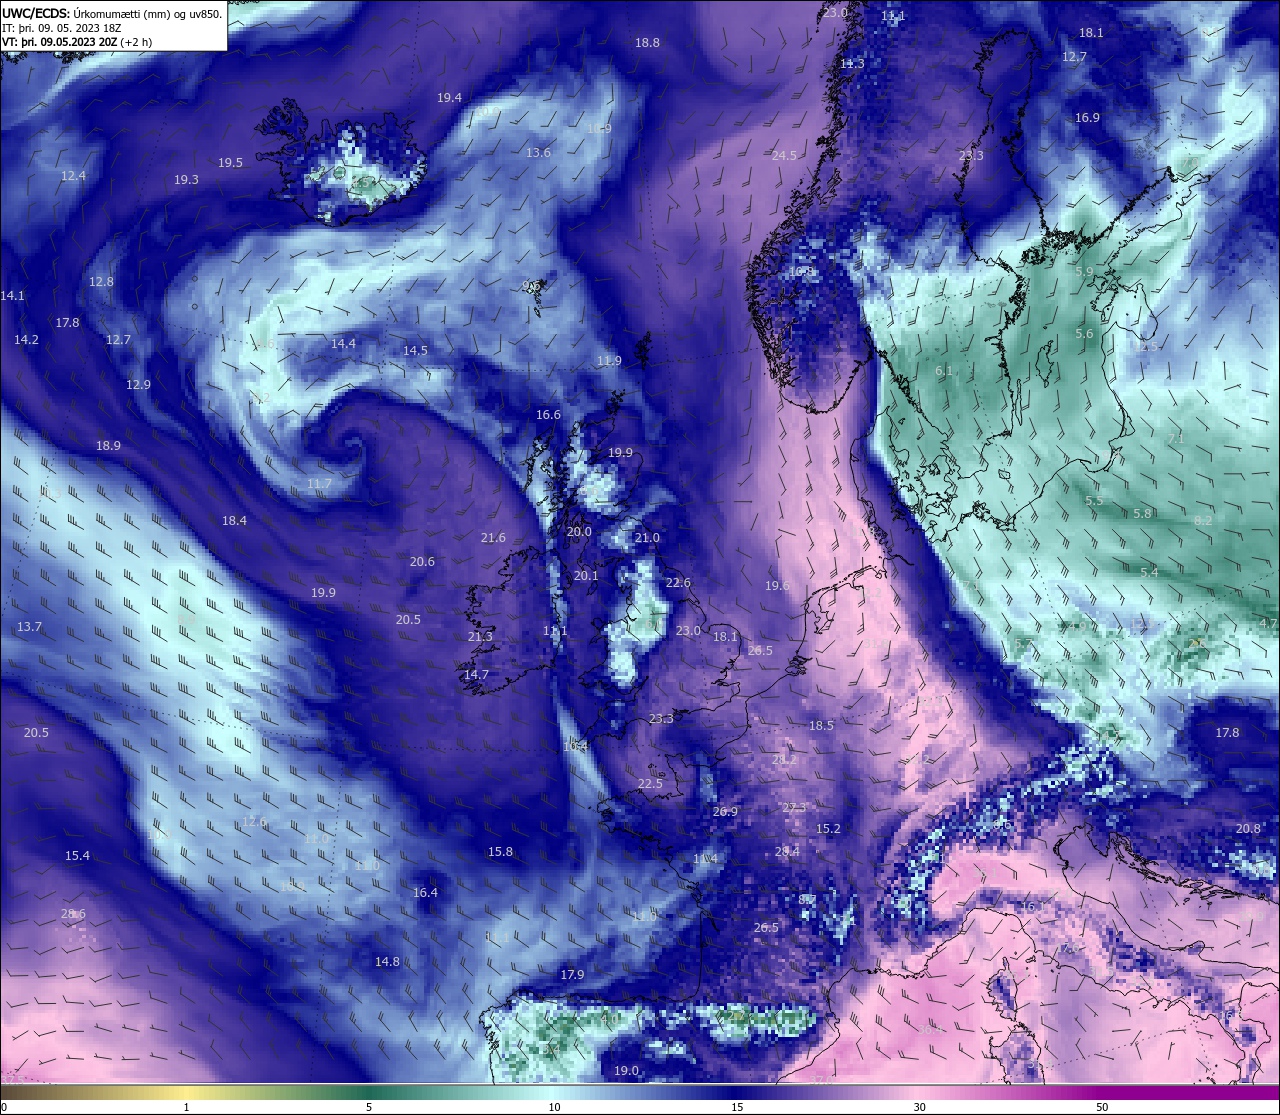This screenshot has width=1280, height=1115.
Task: Click the 'UWC/ECDS: Úrkomumætti (mm) og uv850.' title
Action: (112, 14)
